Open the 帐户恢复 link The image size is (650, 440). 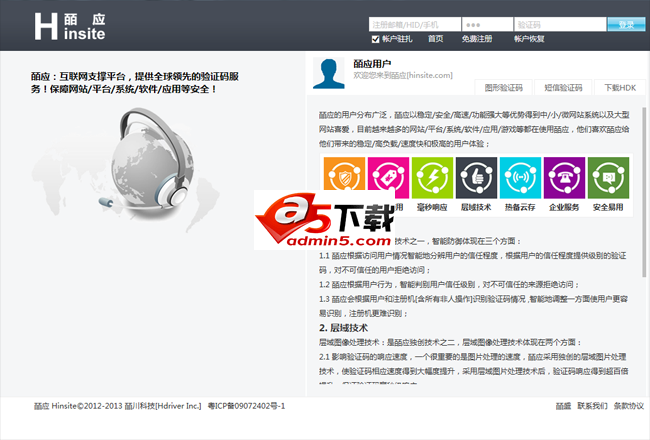(529, 39)
